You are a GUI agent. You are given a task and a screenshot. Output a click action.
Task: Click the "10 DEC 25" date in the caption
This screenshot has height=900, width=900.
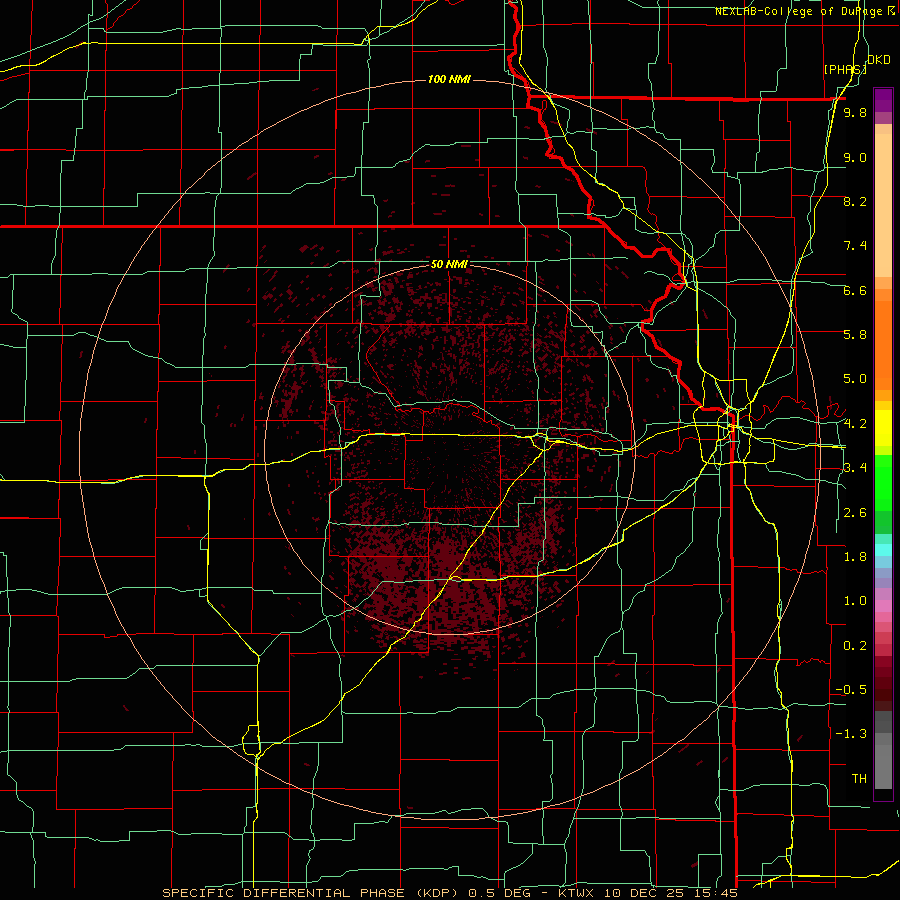point(644,893)
